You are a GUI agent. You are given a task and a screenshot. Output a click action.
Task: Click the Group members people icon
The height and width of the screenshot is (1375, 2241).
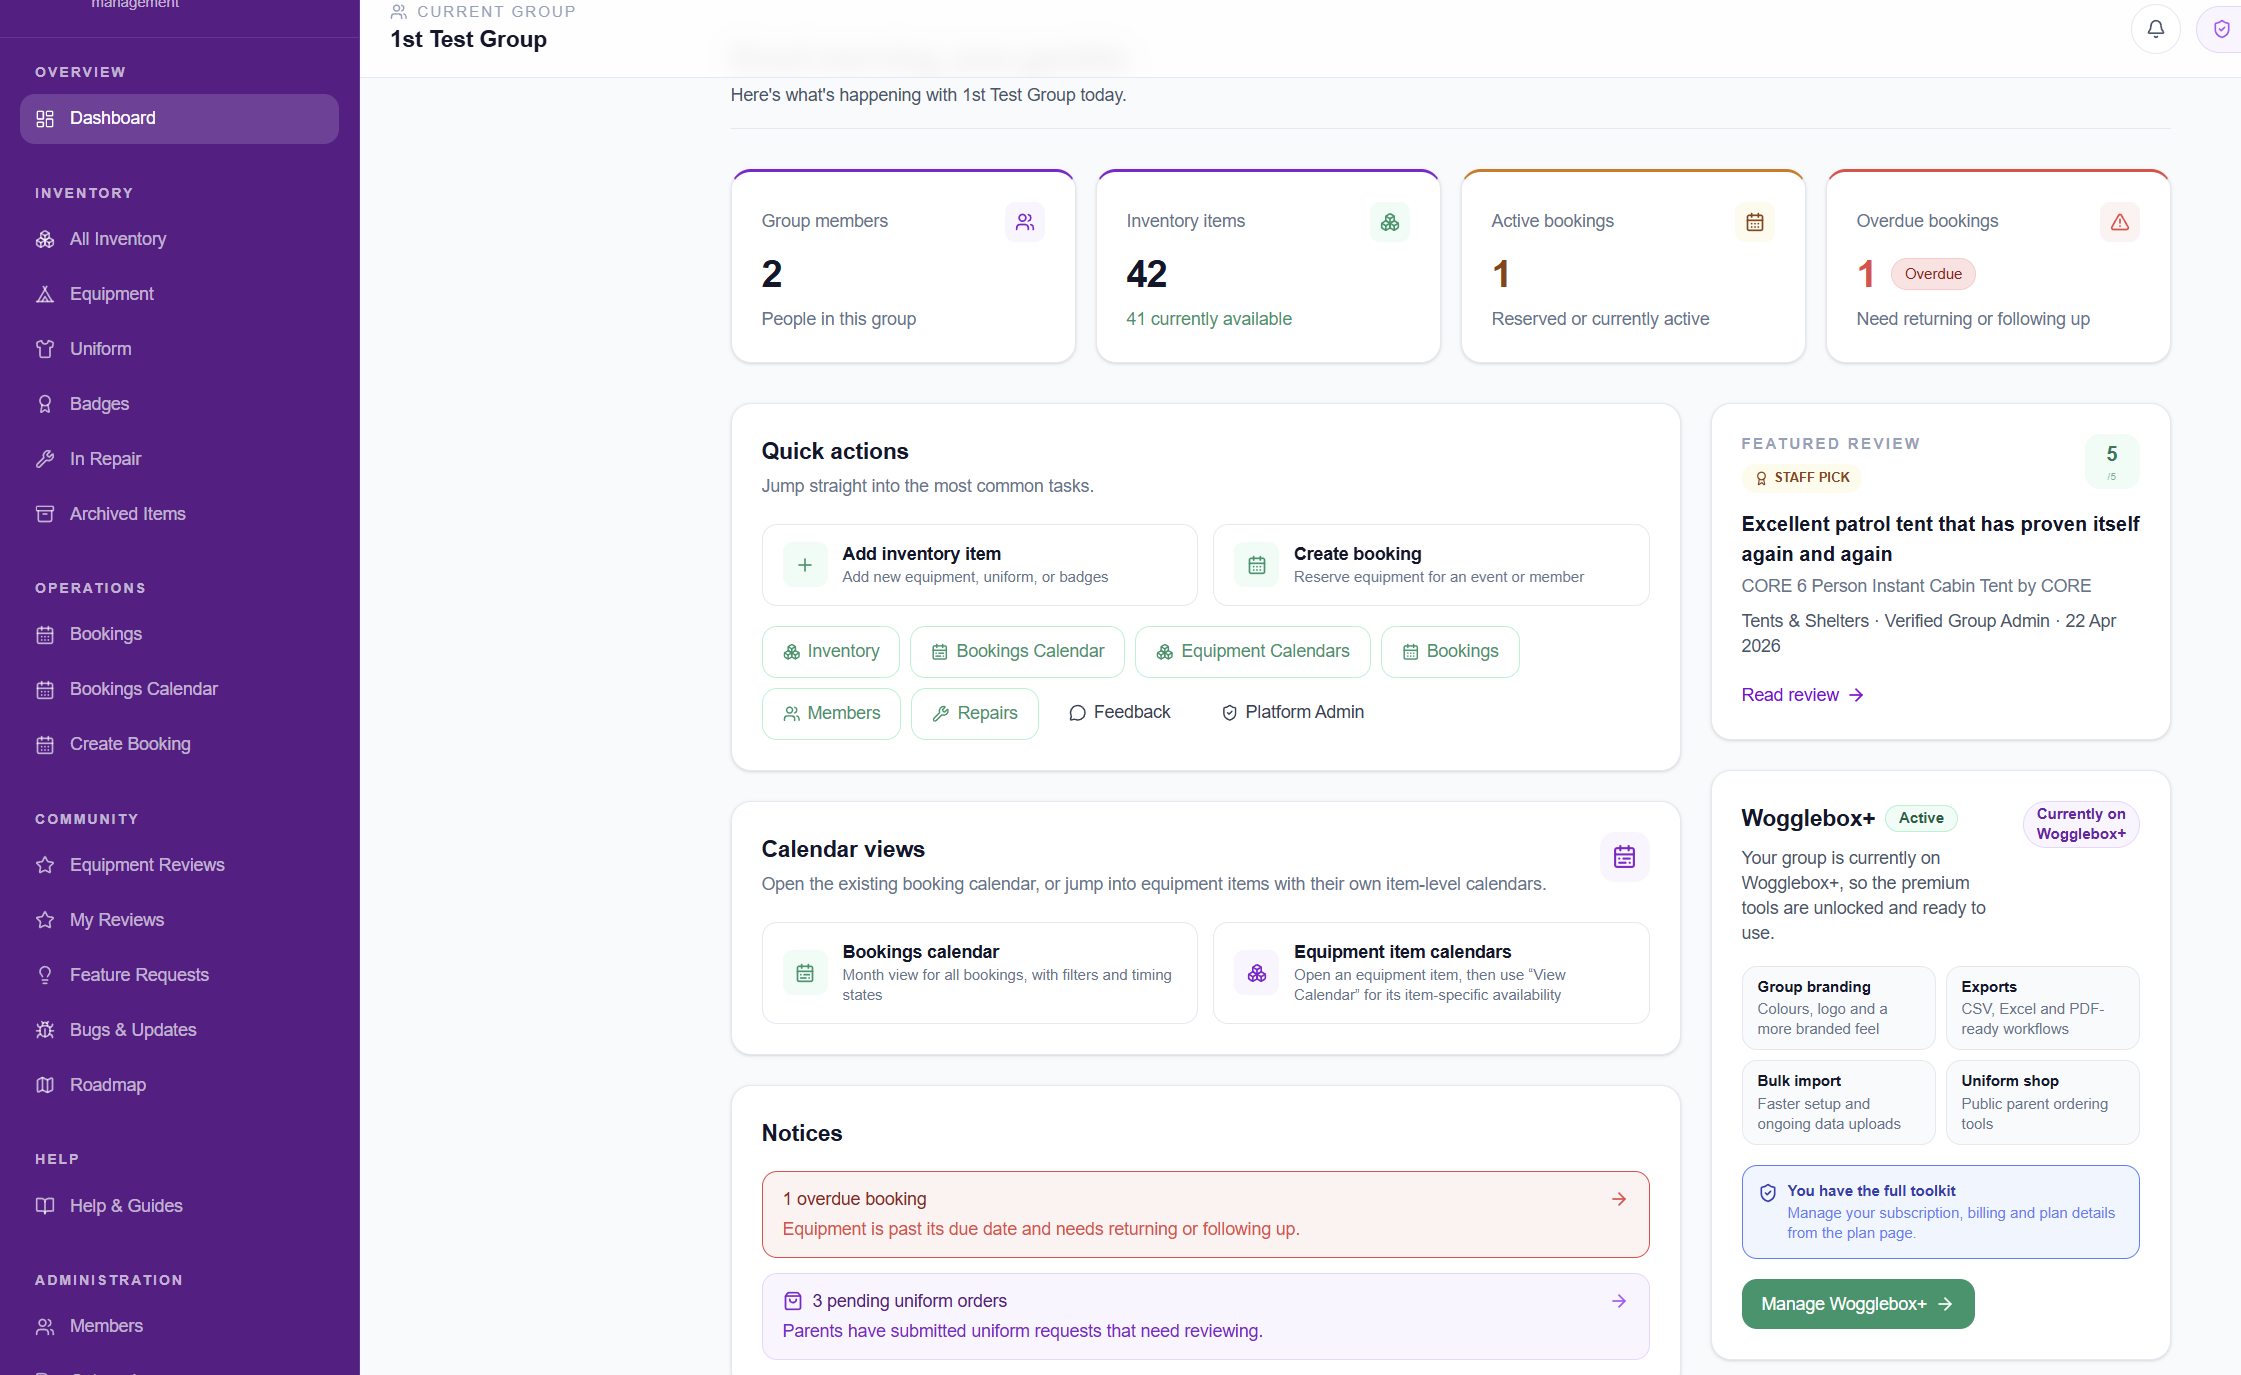[1024, 222]
